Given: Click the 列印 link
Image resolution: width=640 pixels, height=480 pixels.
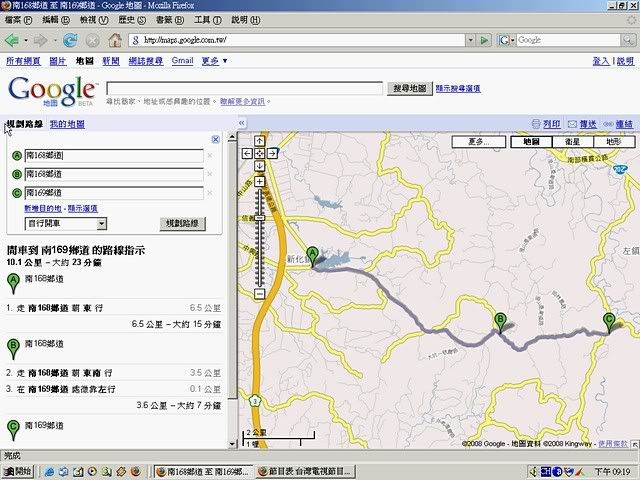Looking at the screenshot, I should (551, 124).
